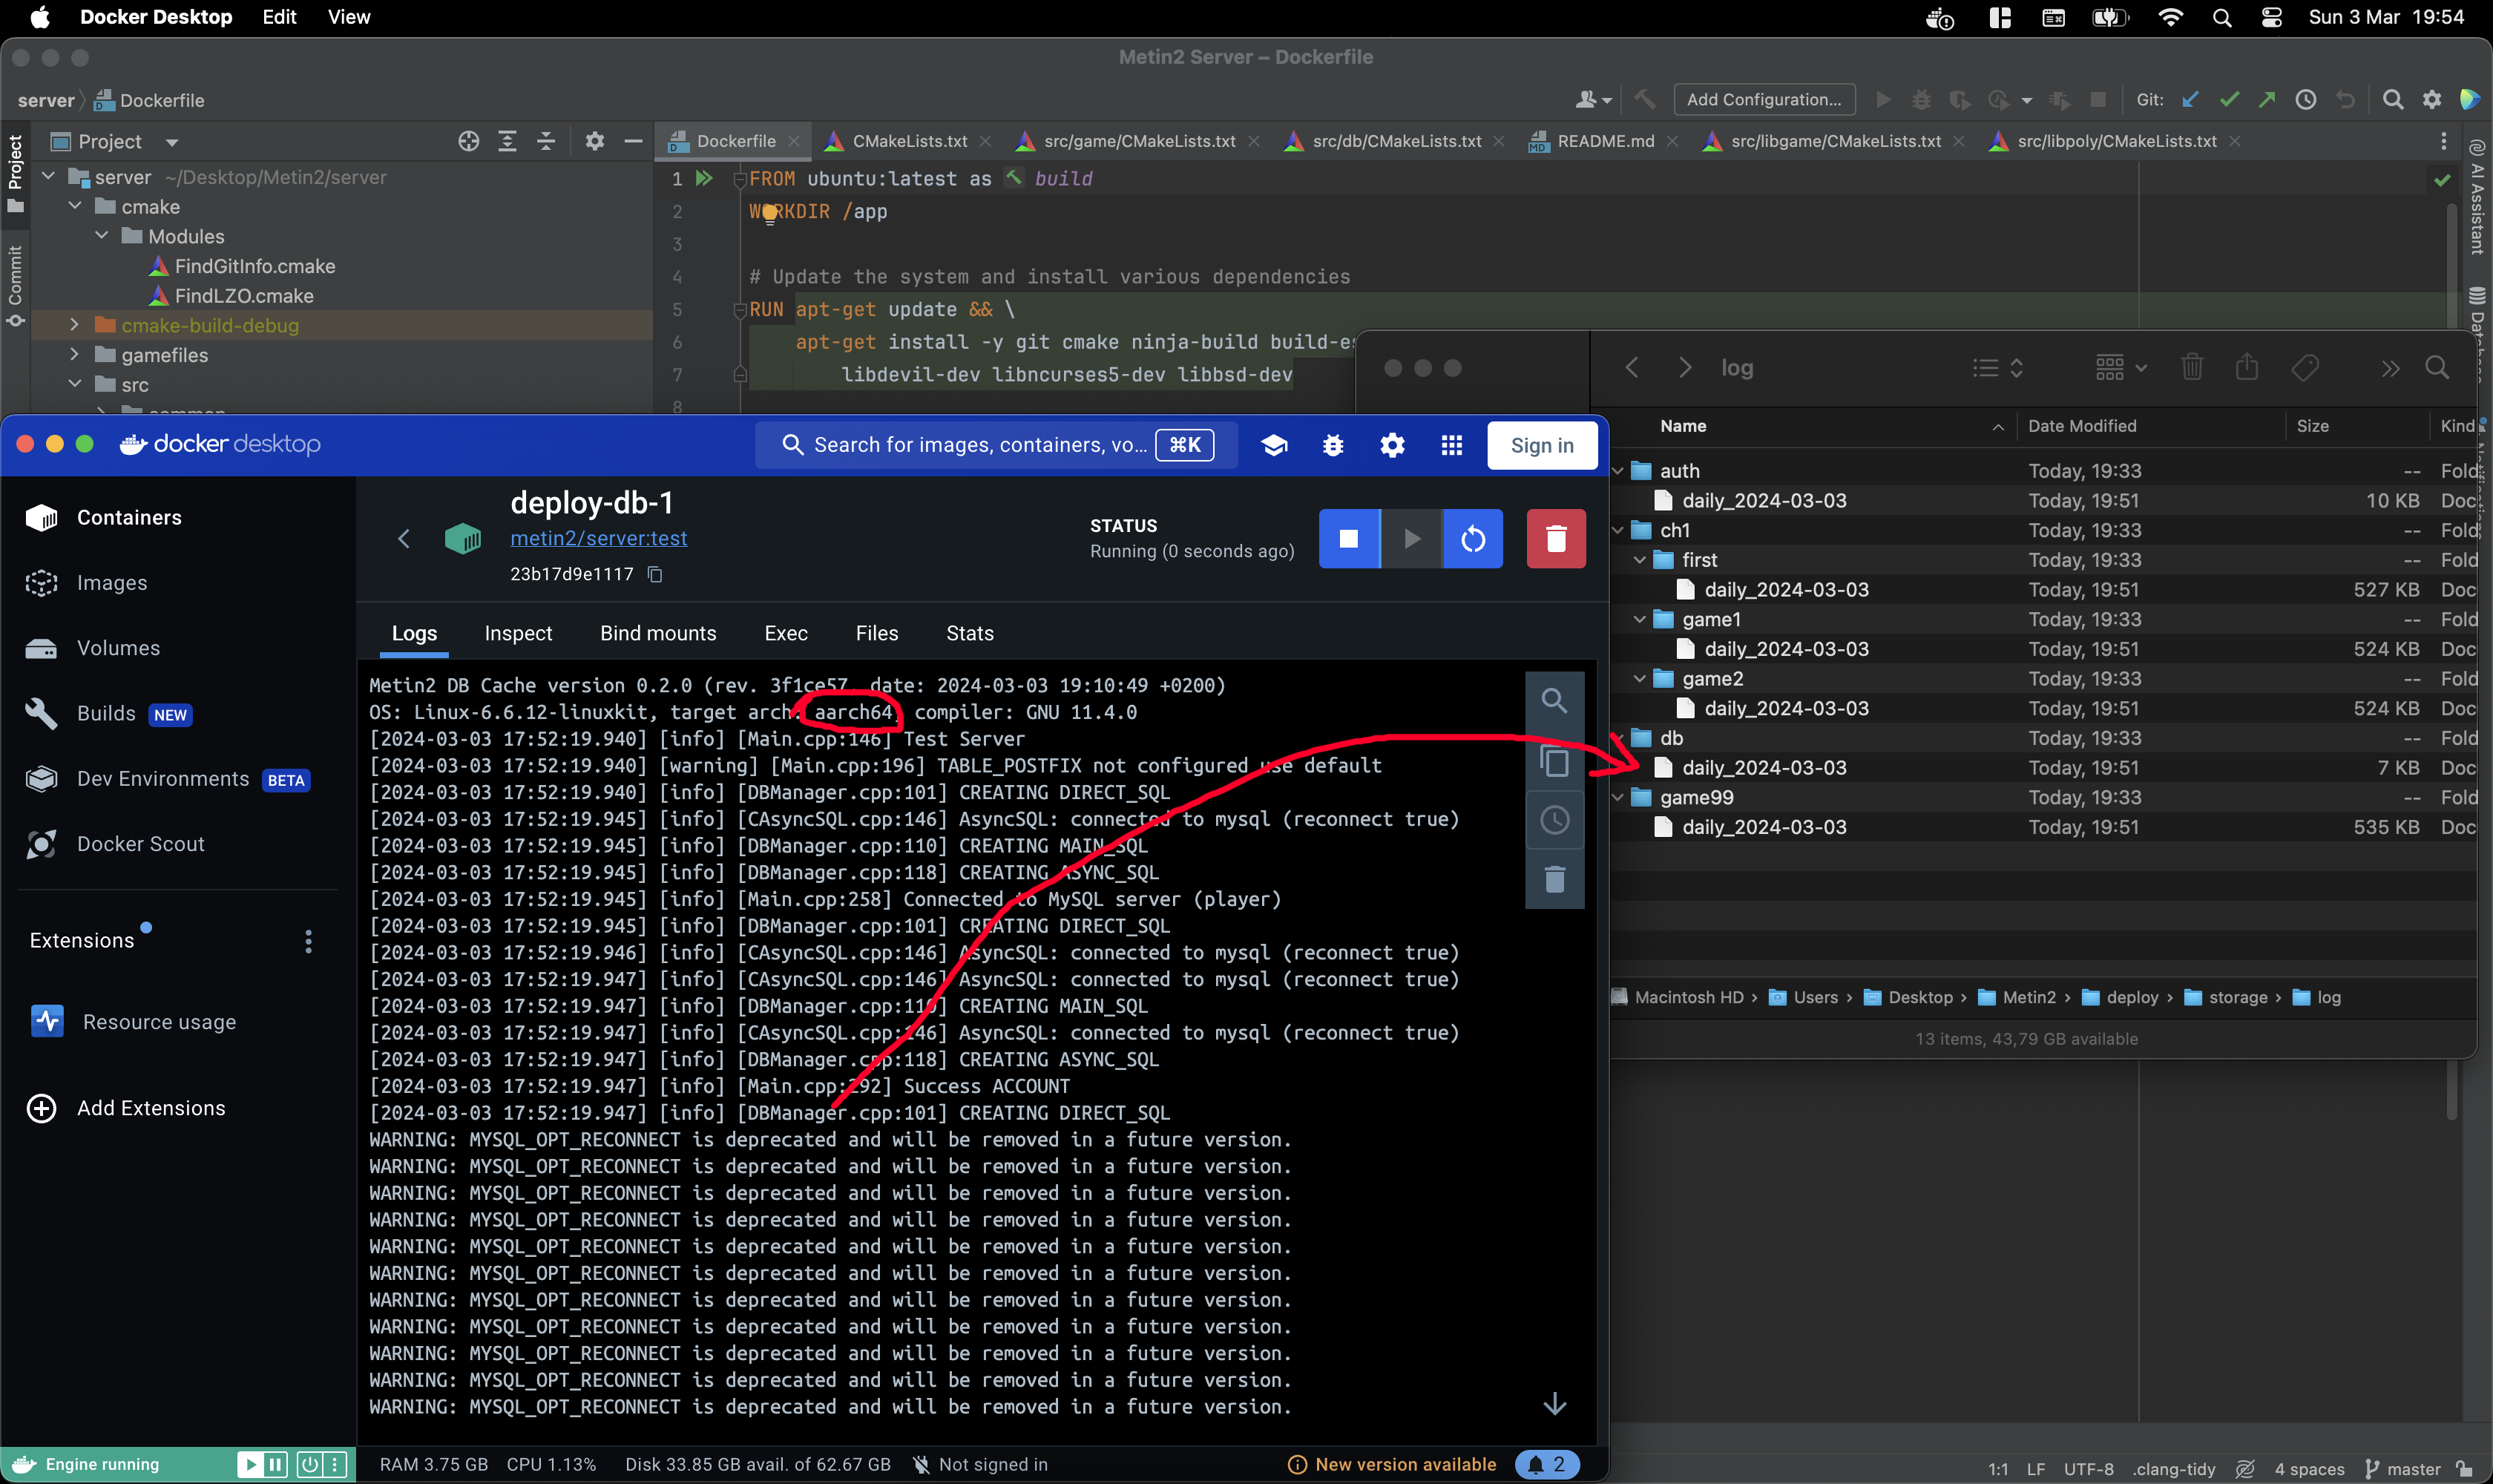Viewport: 2493px width, 1484px height.
Task: Open IDE git branch master widget
Action: click(2404, 1469)
